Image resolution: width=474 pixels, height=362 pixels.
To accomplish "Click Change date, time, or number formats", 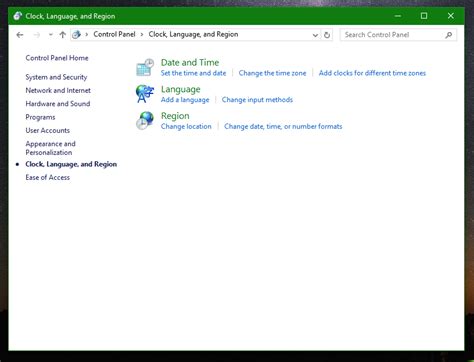I will 283,126.
